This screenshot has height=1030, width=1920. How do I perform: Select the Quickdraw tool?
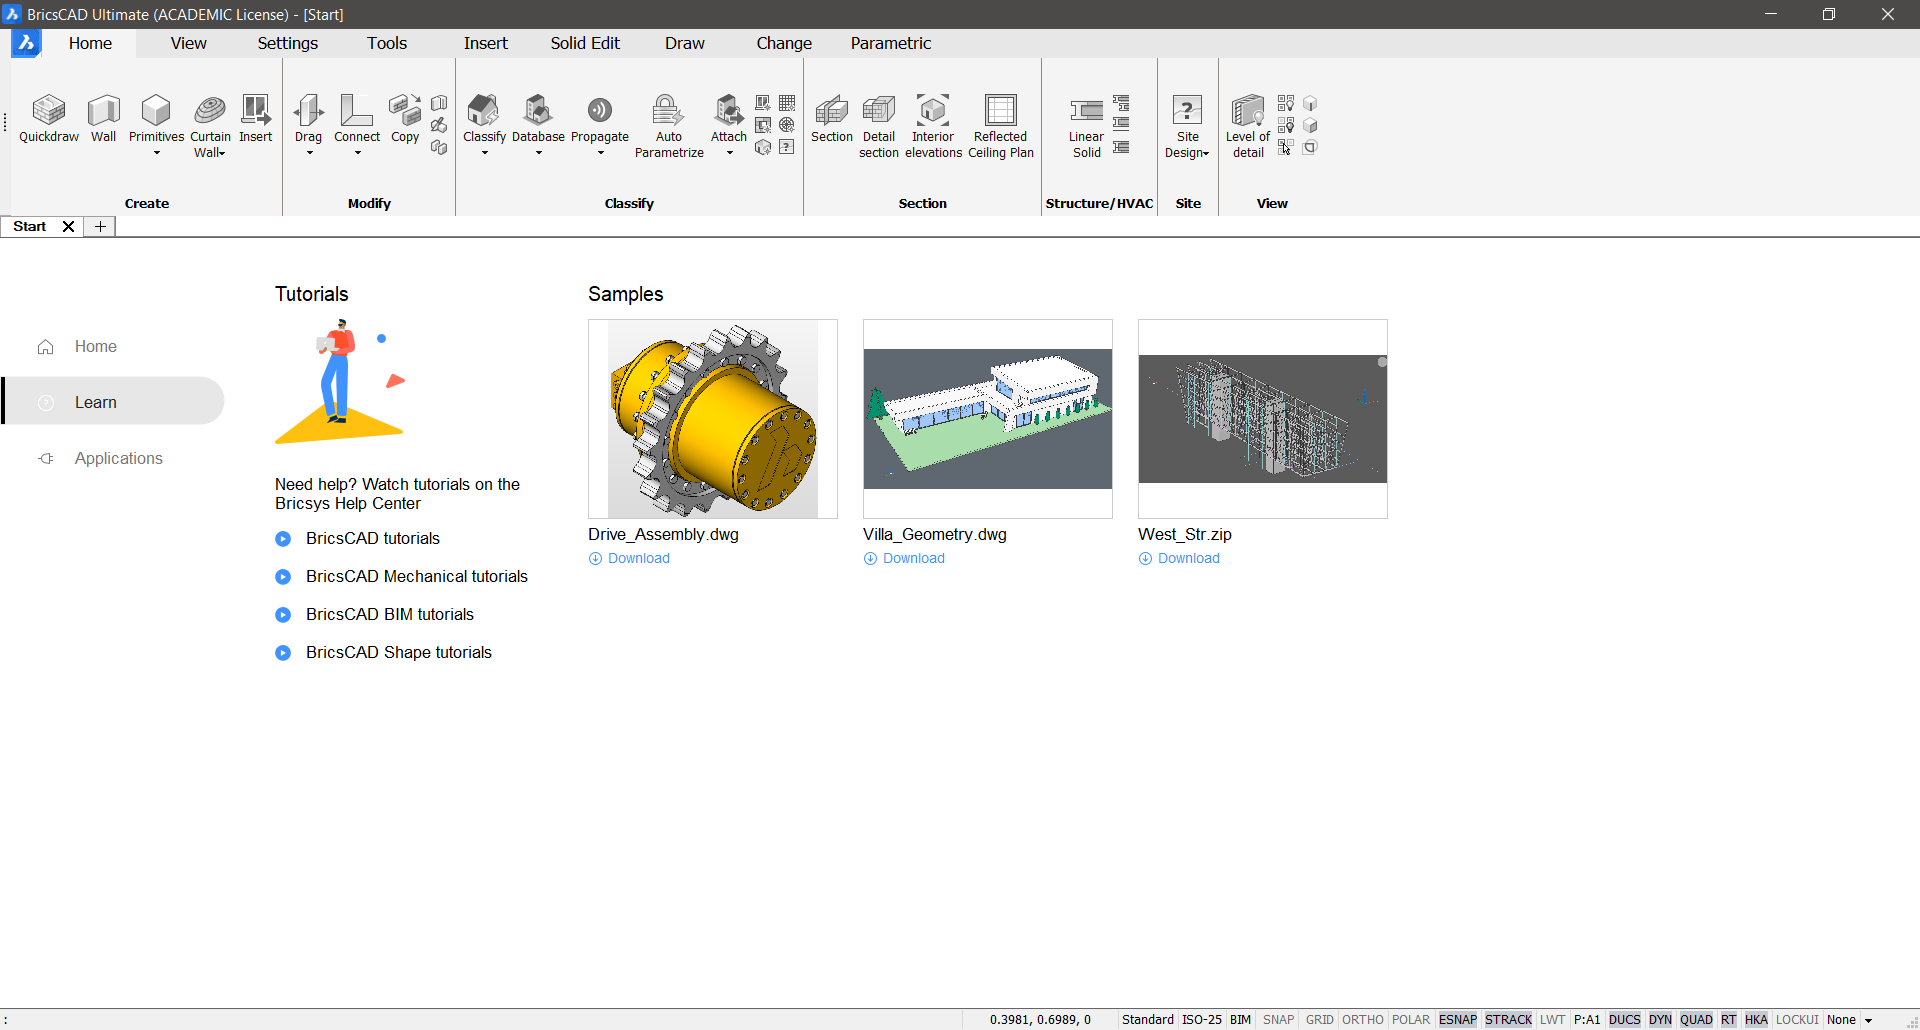tap(49, 119)
